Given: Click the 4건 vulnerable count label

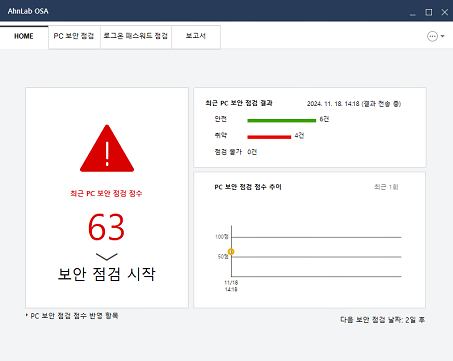Looking at the screenshot, I should tap(299, 136).
